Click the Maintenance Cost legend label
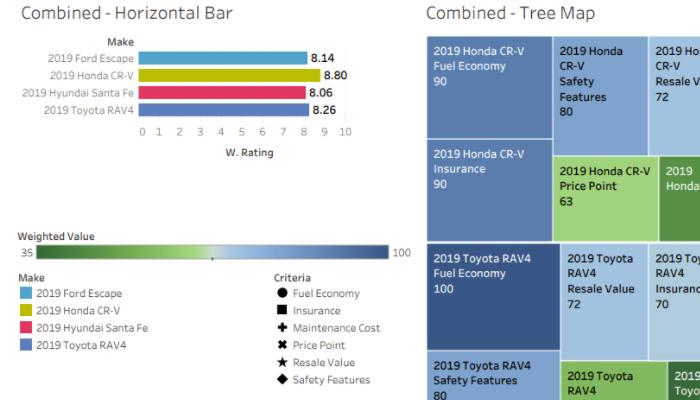Screen dimensions: 700x400 pyautogui.click(x=337, y=328)
